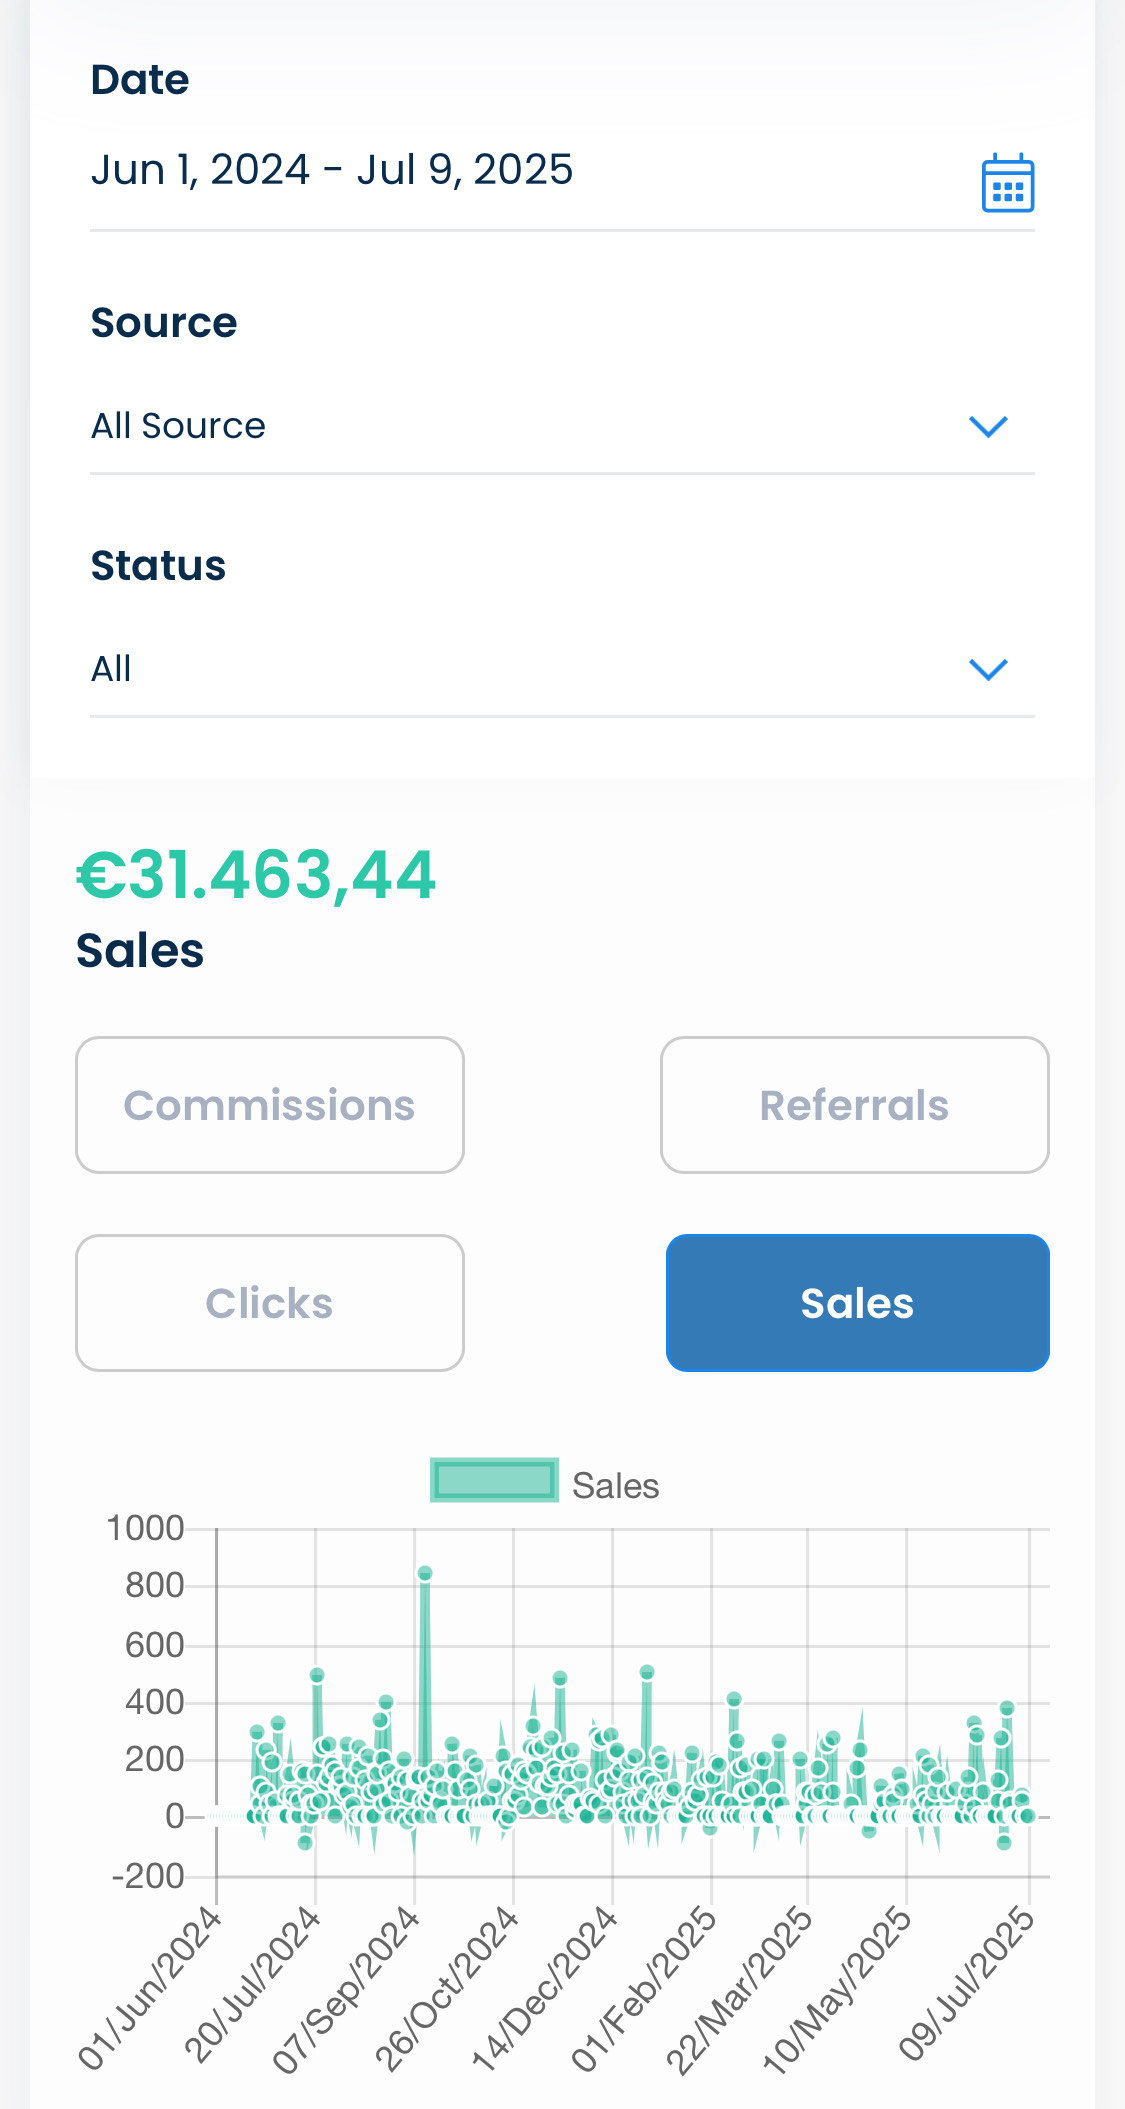Switch to the Commissions tab
The width and height of the screenshot is (1125, 2109).
[x=270, y=1105]
